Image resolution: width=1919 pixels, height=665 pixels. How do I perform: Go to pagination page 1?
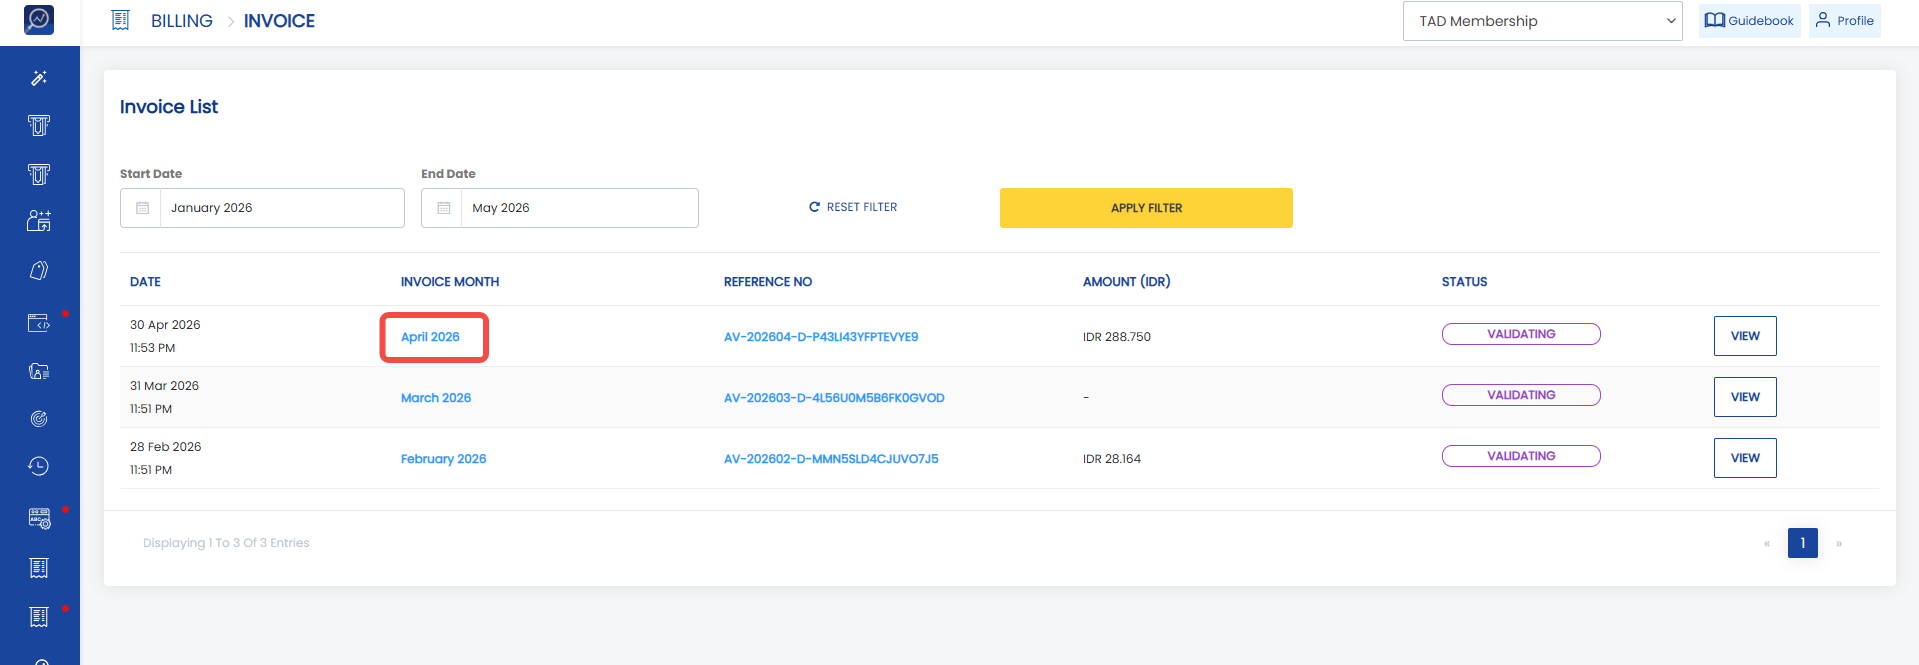point(1803,543)
